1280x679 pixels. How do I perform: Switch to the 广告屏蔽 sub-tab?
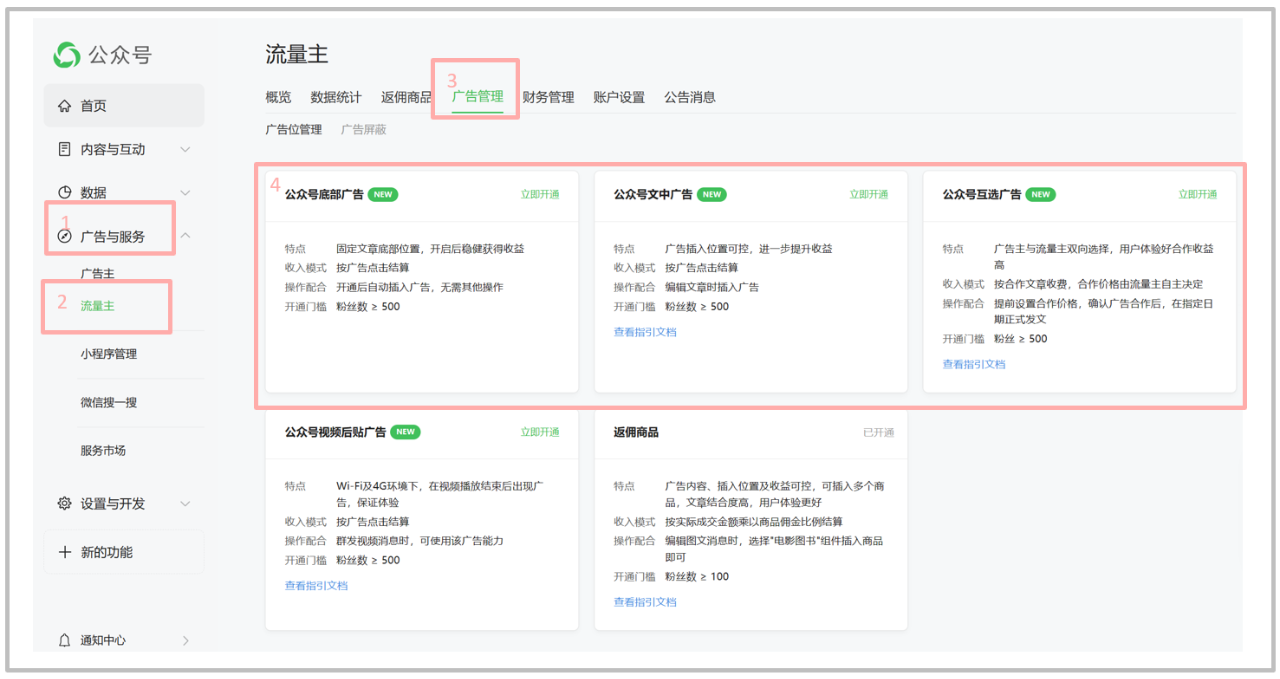click(363, 129)
